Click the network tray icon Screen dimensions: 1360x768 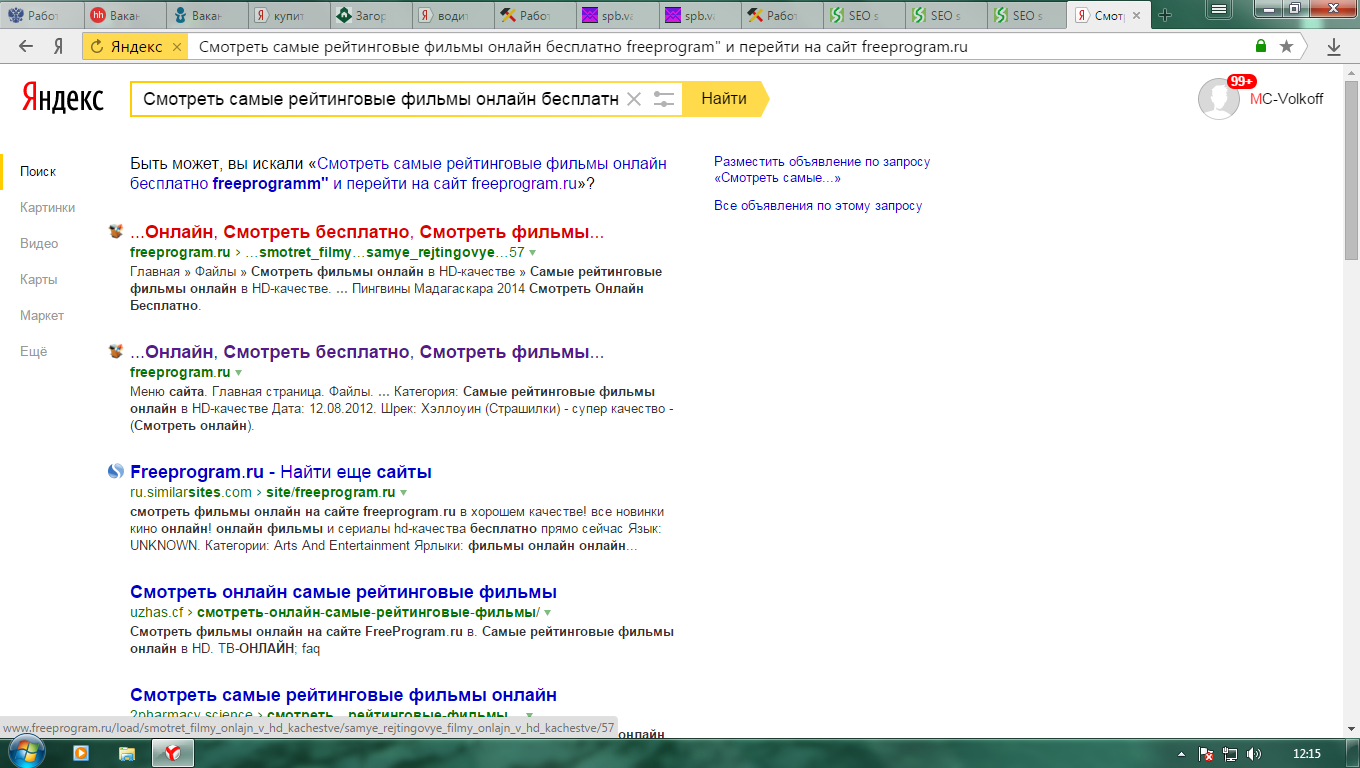coord(1230,754)
